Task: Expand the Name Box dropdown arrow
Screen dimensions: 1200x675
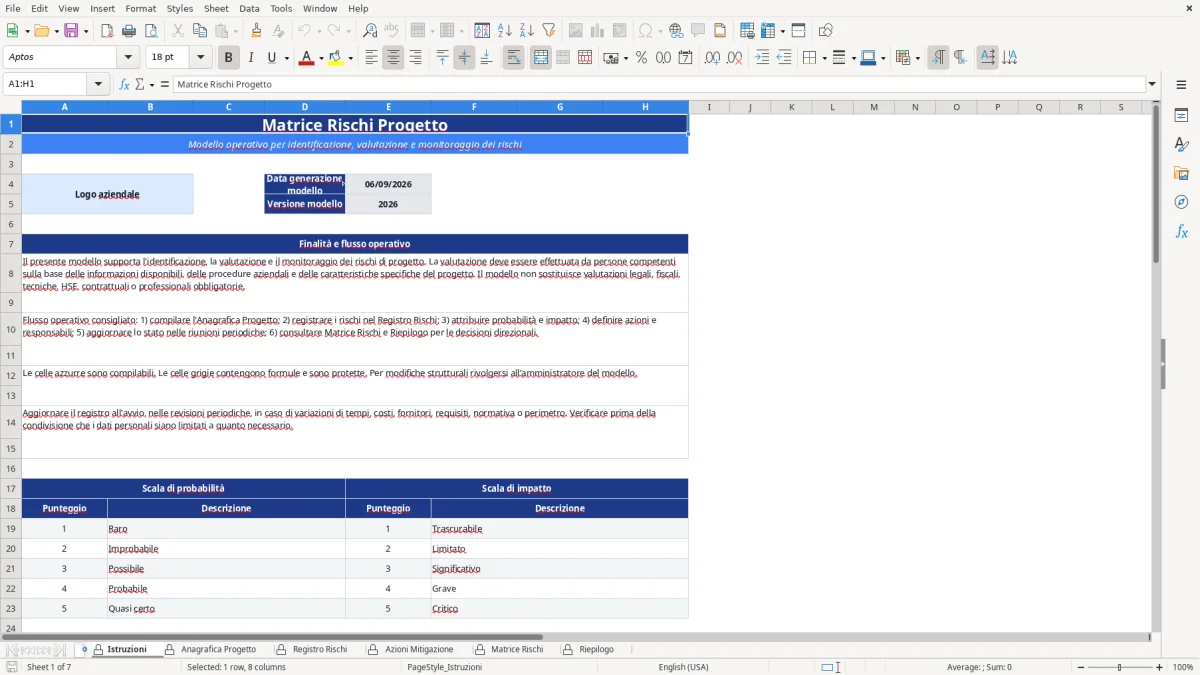Action: pyautogui.click(x=98, y=84)
